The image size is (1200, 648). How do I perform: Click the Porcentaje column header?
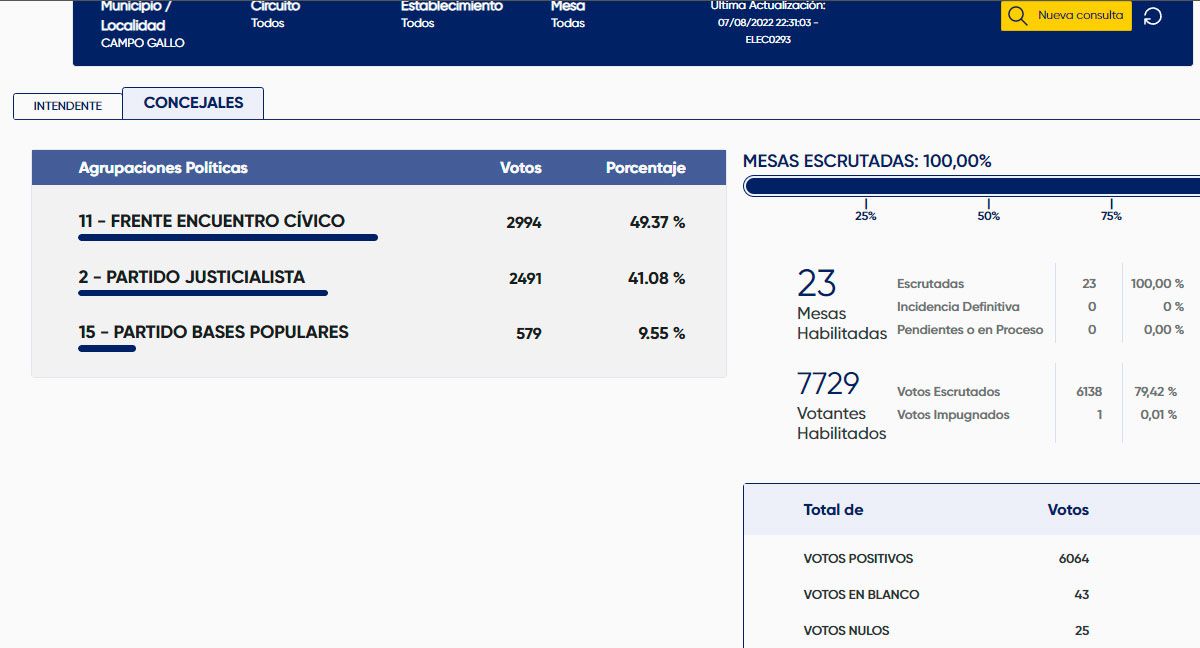[x=645, y=168]
